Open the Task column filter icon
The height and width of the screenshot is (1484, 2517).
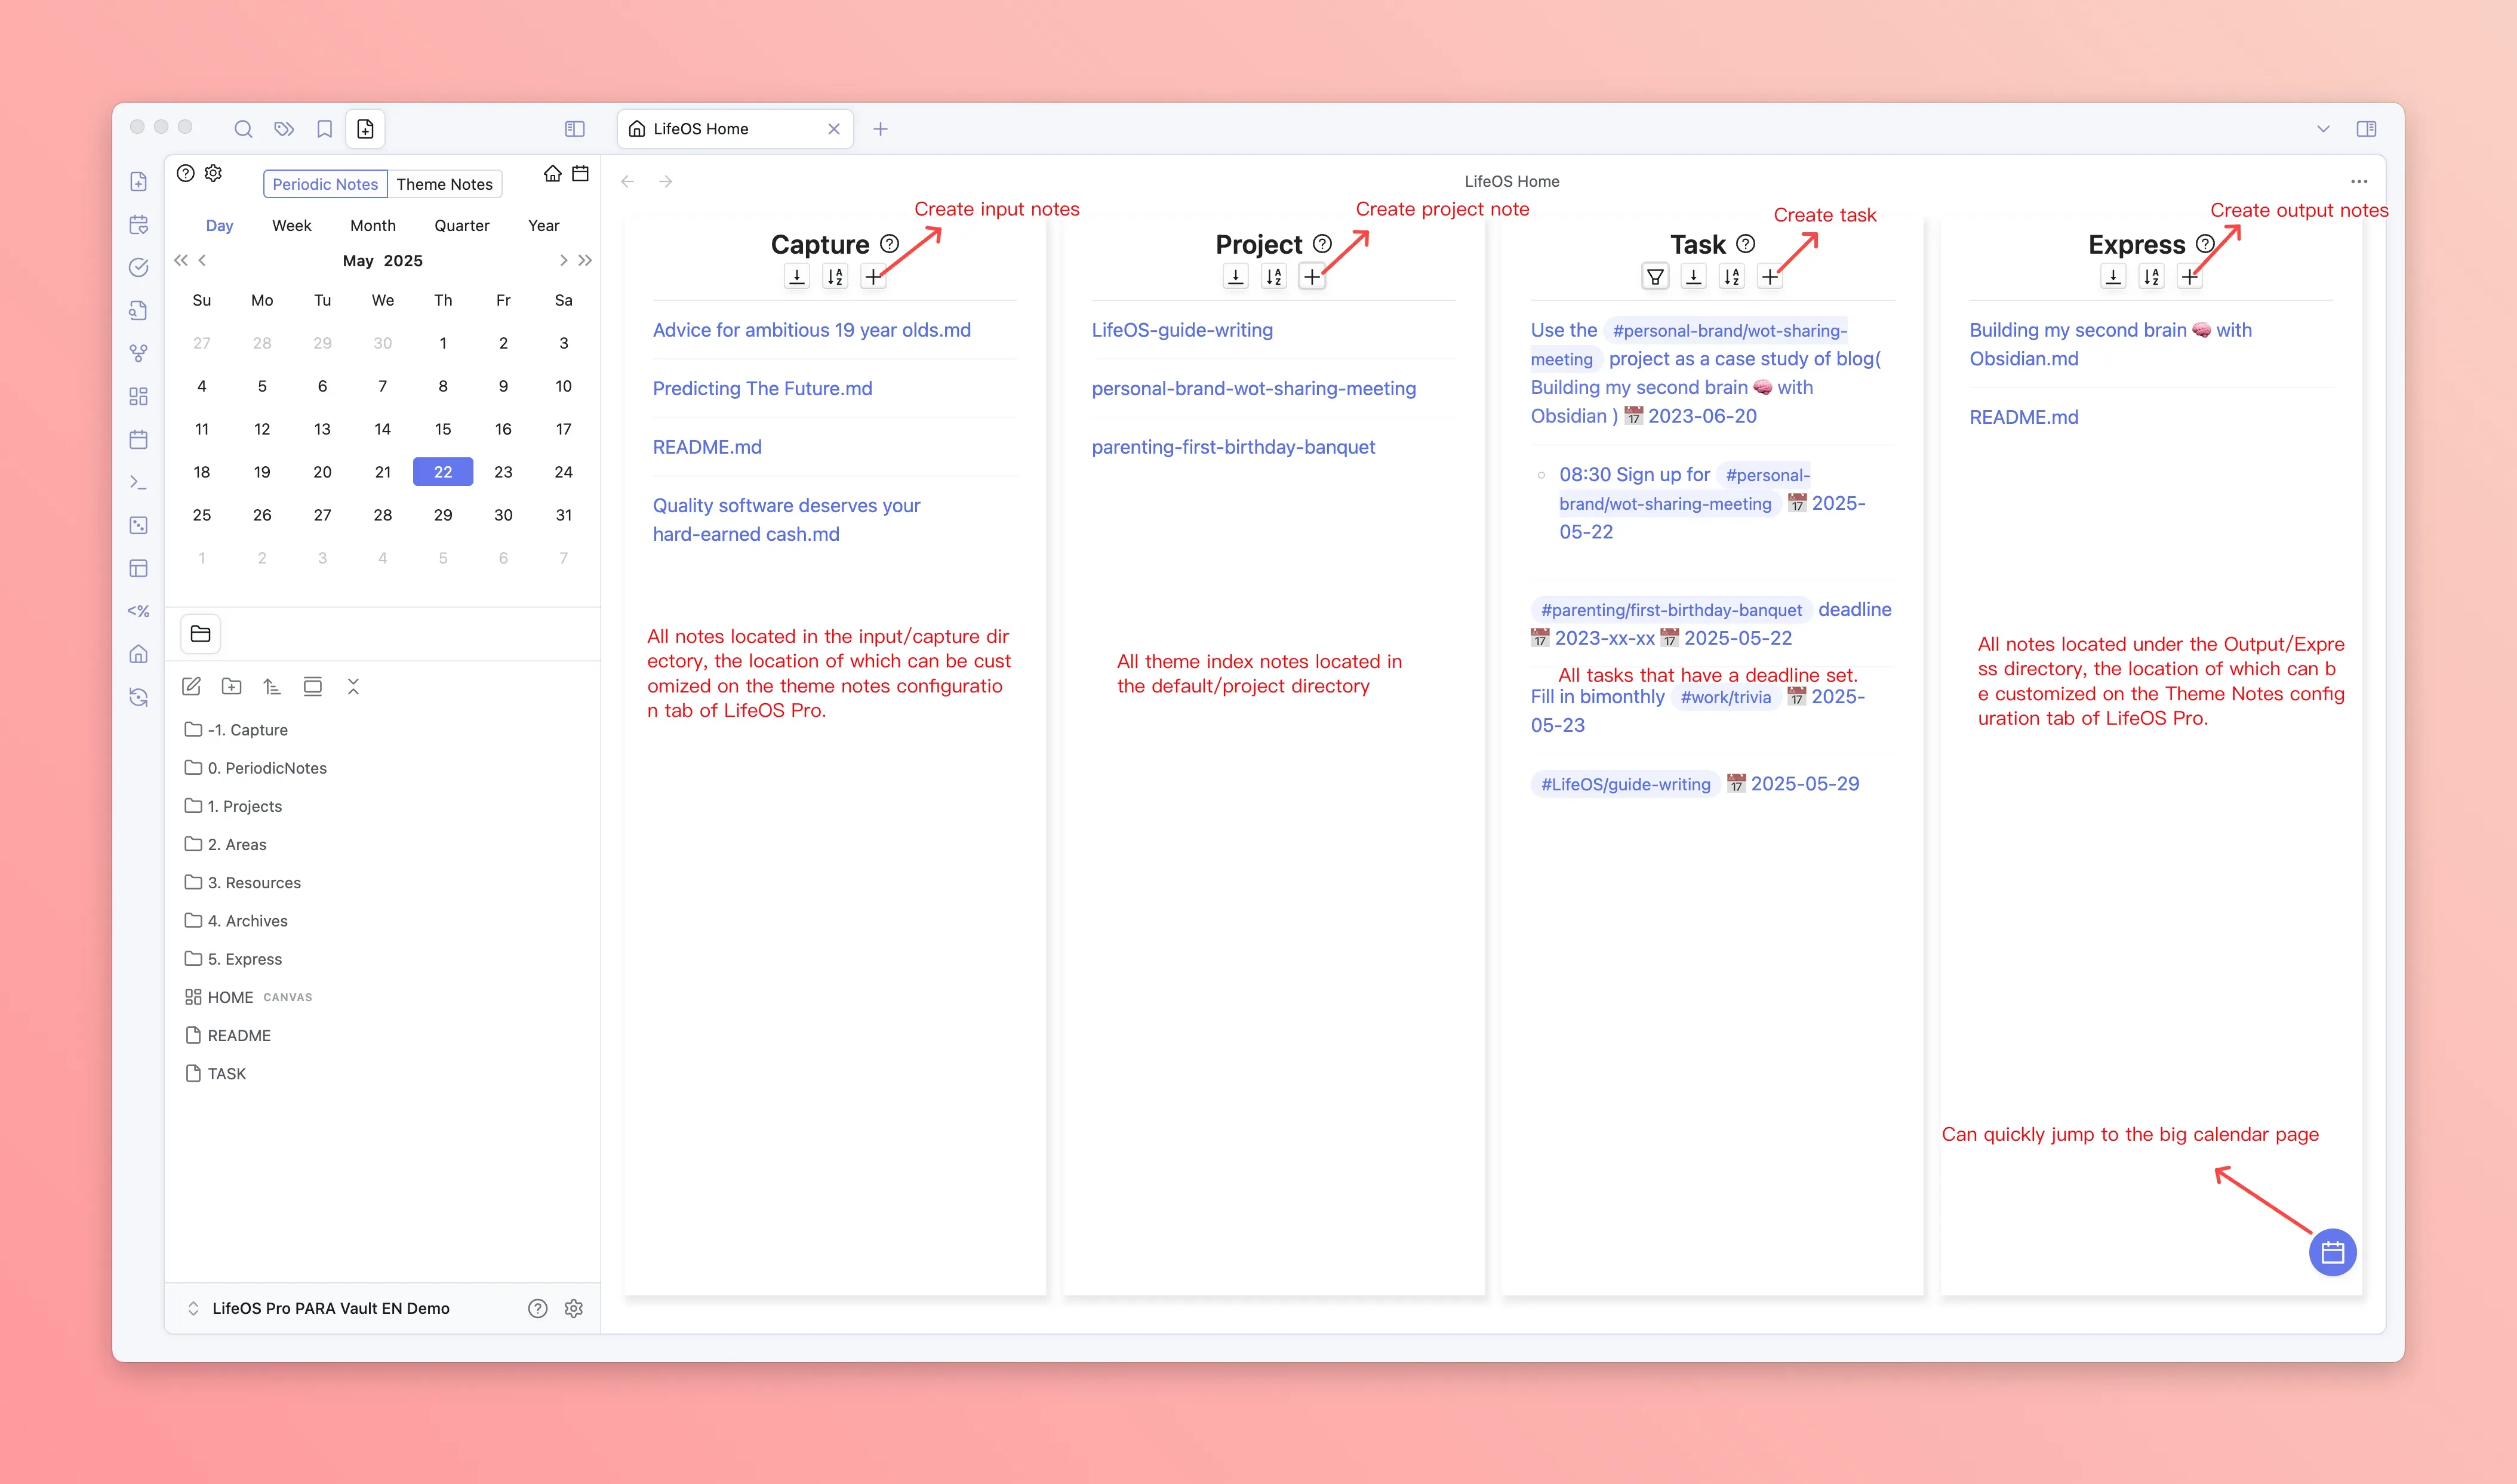pos(1655,277)
